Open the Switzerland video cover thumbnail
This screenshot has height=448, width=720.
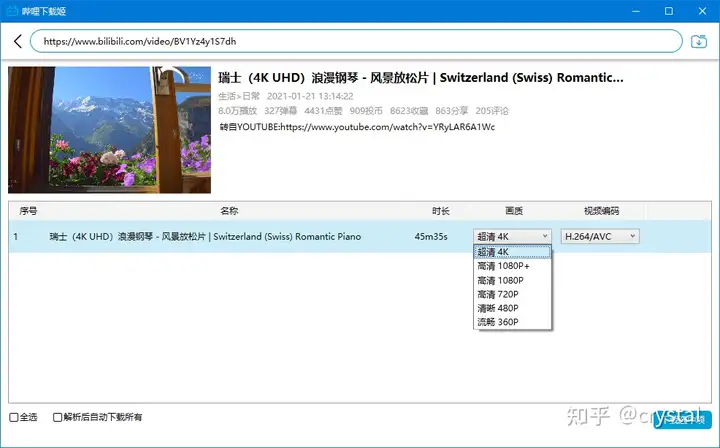coord(109,130)
